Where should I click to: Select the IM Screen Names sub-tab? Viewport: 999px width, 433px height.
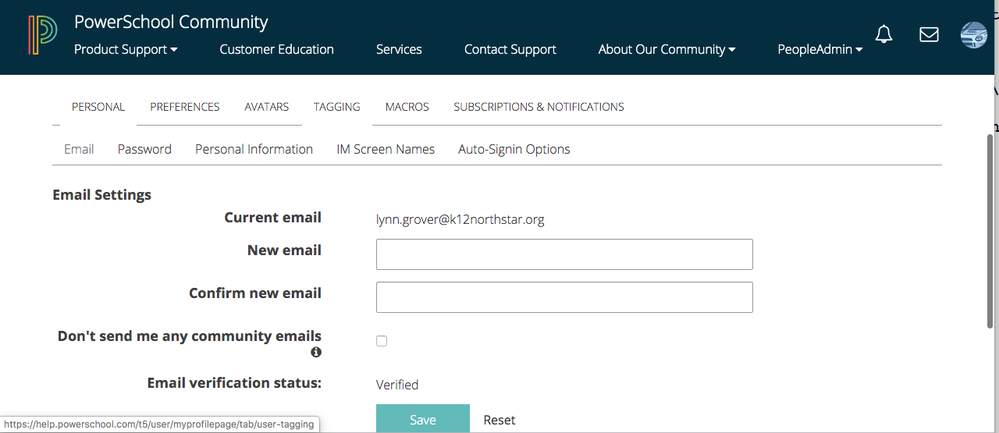(x=385, y=149)
